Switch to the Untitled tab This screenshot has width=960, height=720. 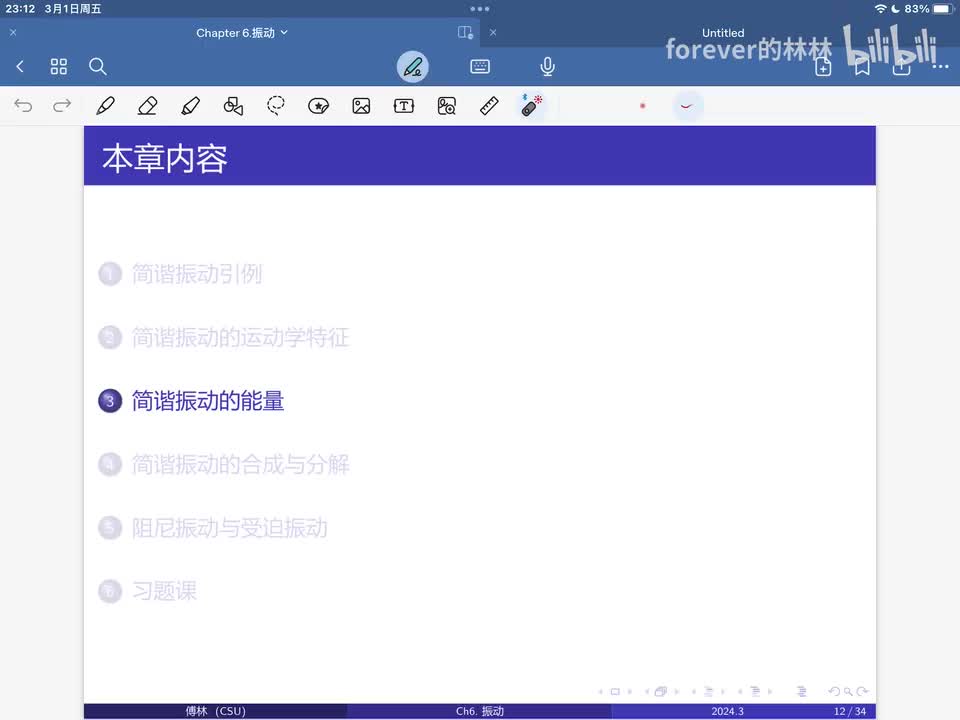[723, 33]
